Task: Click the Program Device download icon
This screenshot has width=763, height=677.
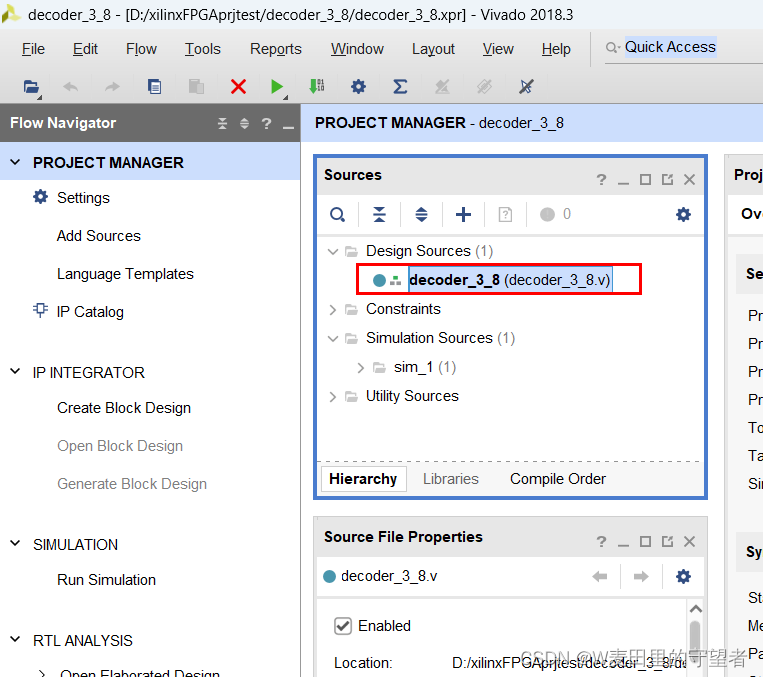Action: coord(317,87)
